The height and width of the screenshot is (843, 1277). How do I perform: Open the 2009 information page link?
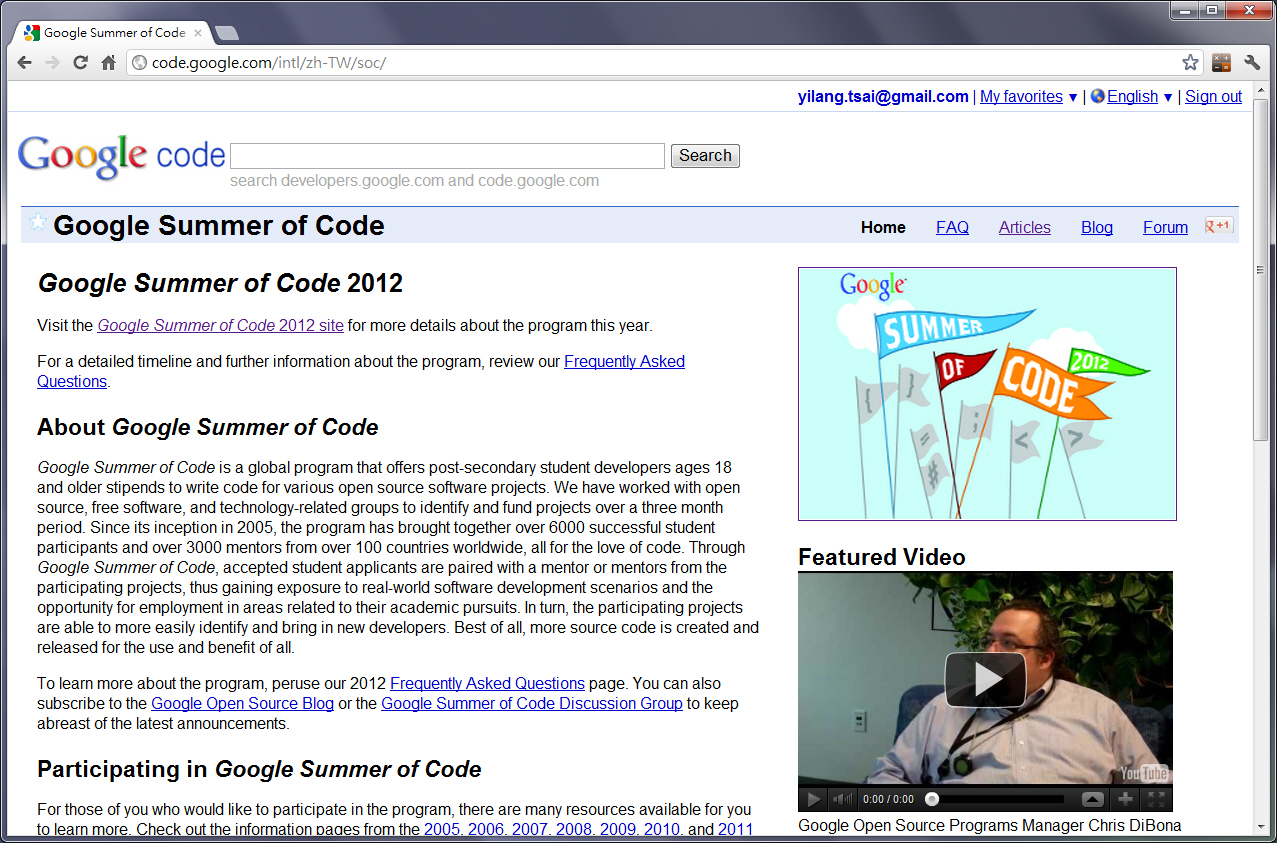click(x=619, y=830)
